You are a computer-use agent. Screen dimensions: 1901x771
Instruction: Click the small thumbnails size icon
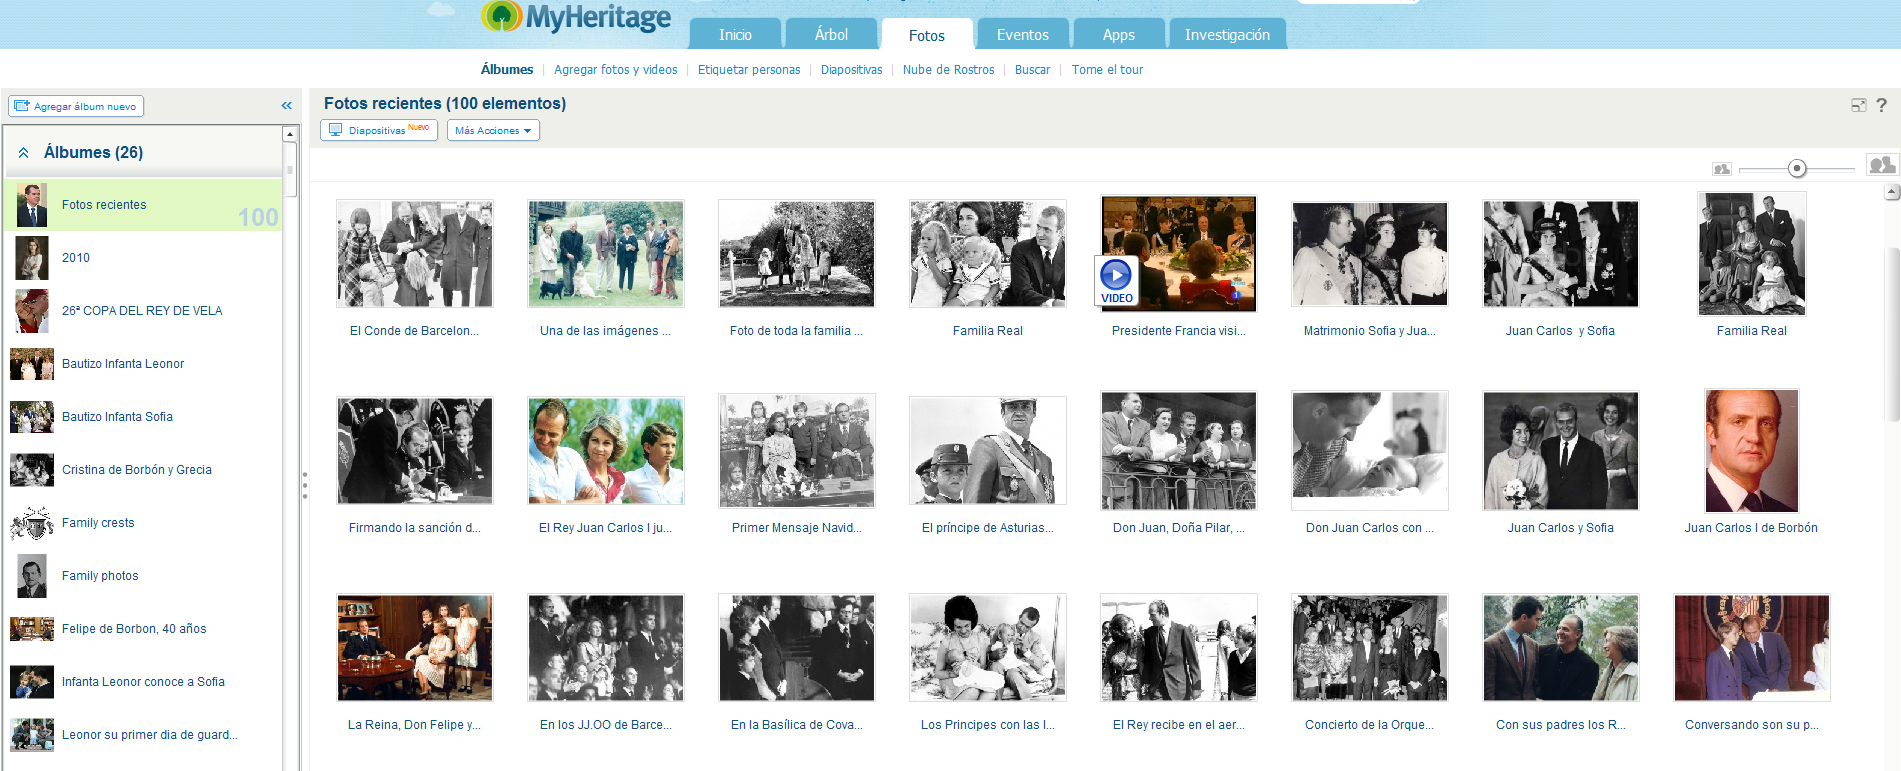point(1721,169)
